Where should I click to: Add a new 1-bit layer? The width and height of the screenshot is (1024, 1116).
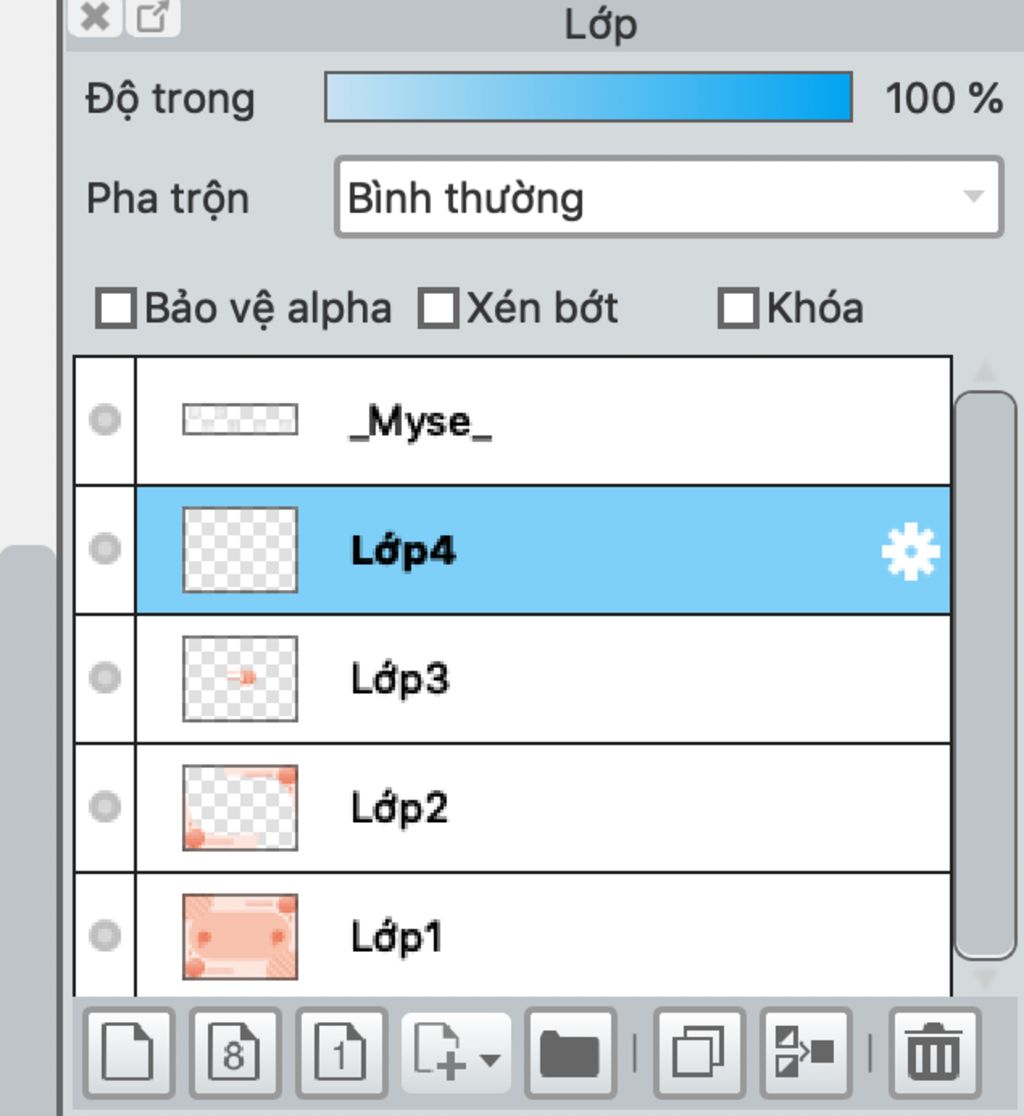point(342,1053)
